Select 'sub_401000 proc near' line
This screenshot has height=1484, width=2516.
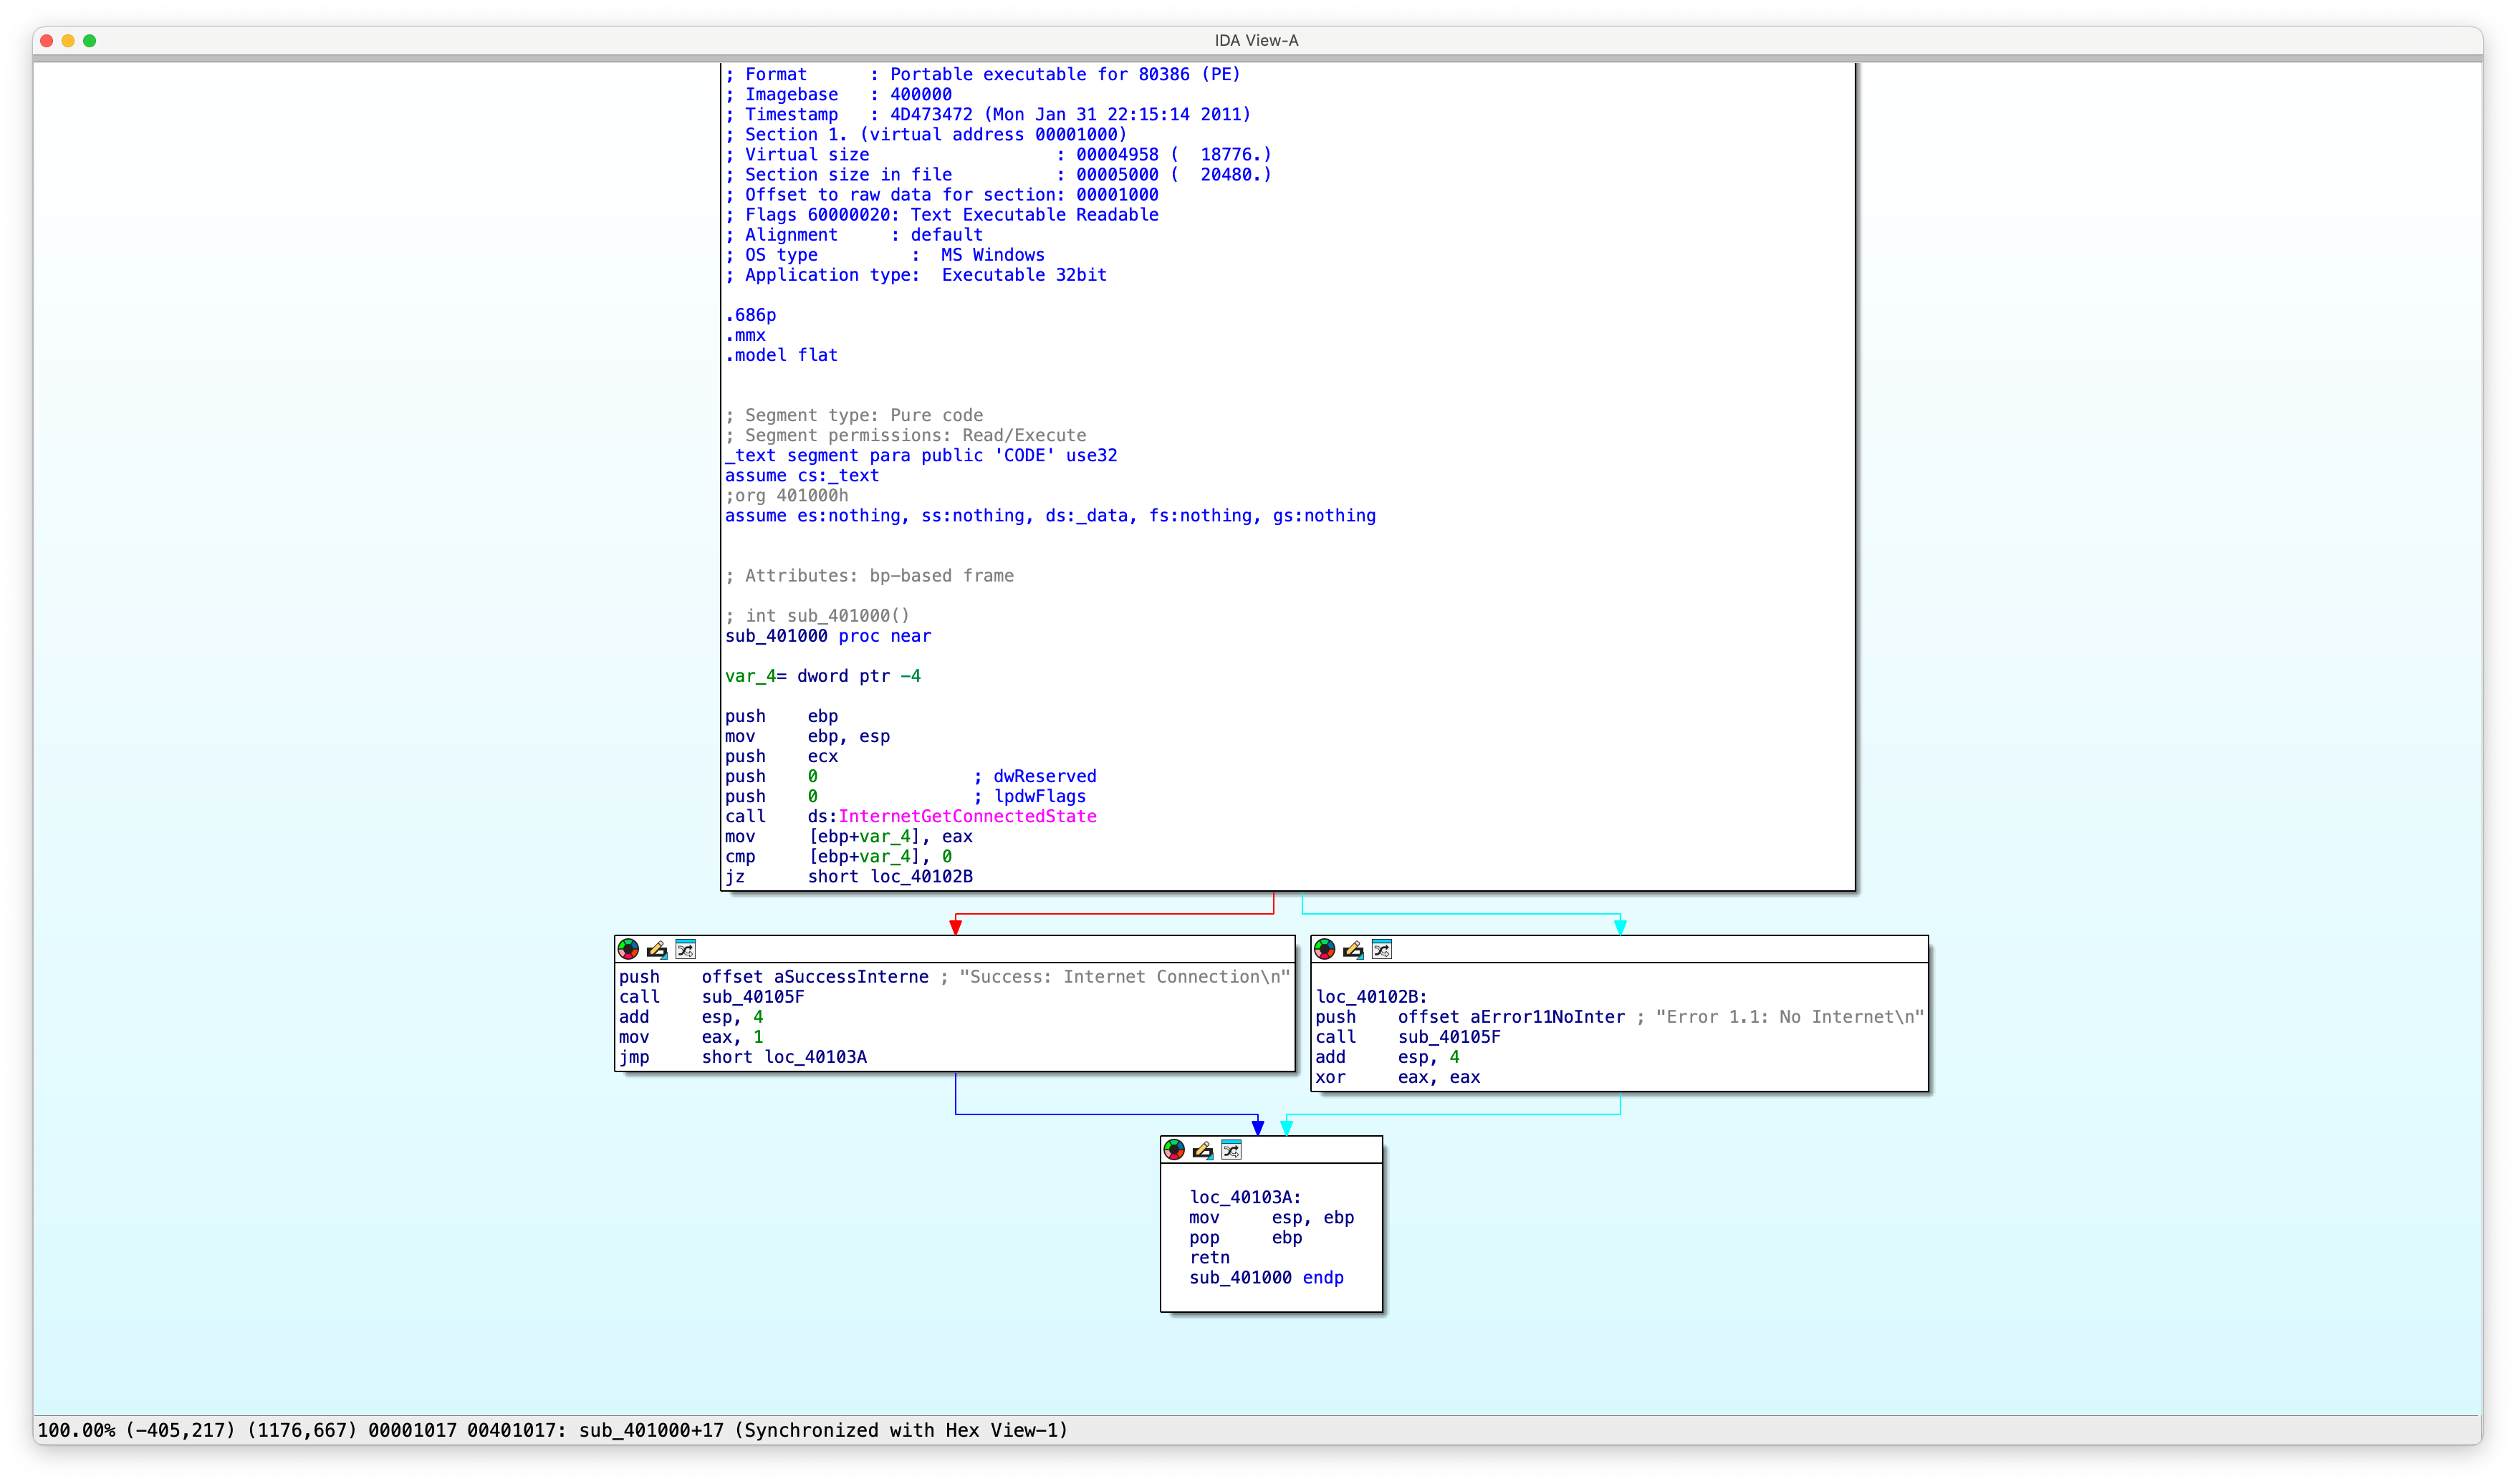[x=828, y=636]
